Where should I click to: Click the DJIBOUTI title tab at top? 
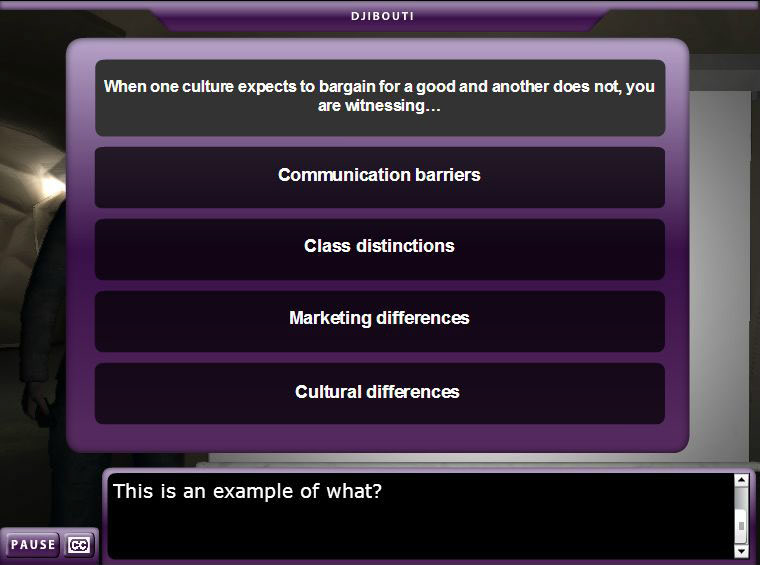pos(382,16)
